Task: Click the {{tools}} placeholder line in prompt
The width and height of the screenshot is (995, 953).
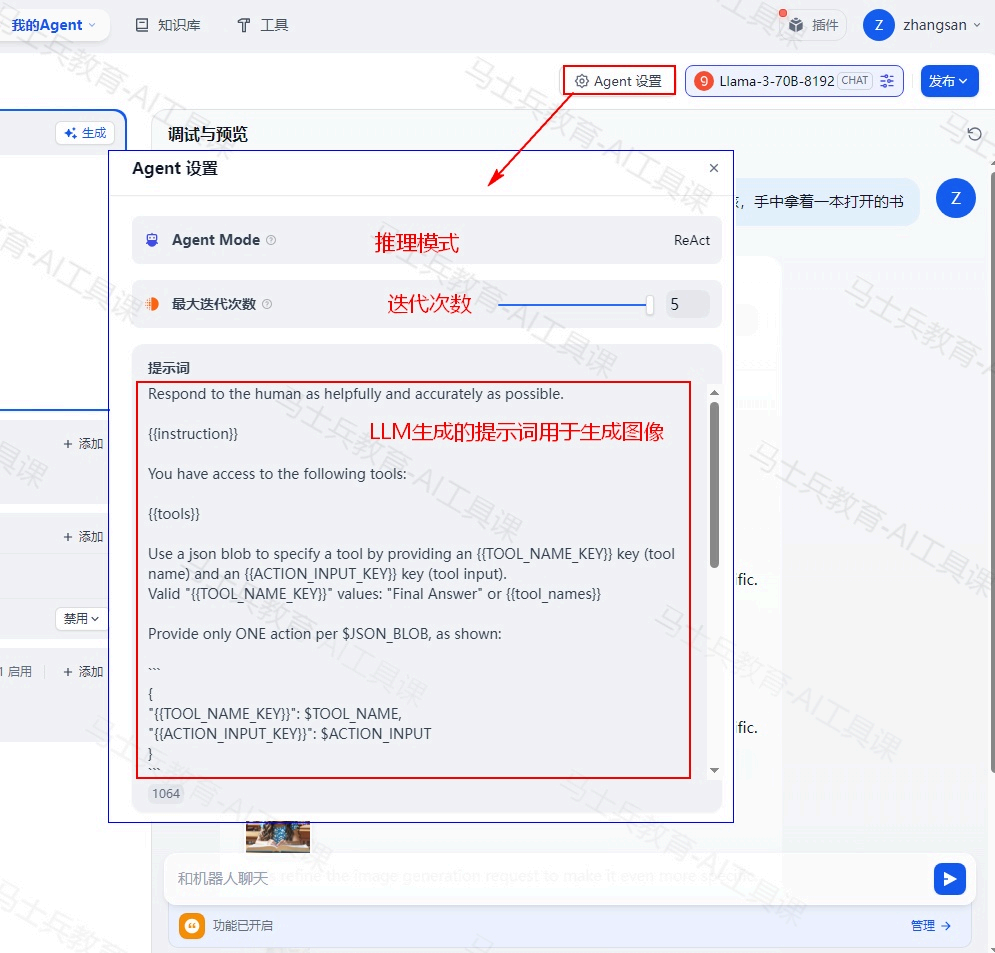Action: click(174, 514)
